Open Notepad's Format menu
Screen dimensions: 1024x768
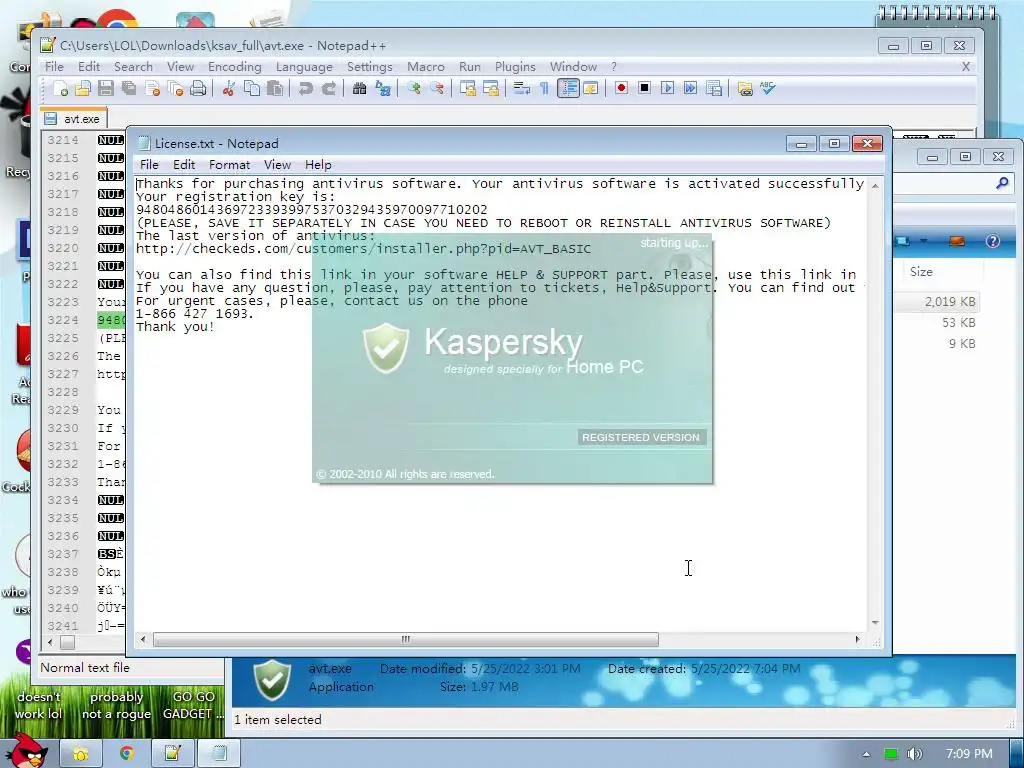(x=229, y=165)
